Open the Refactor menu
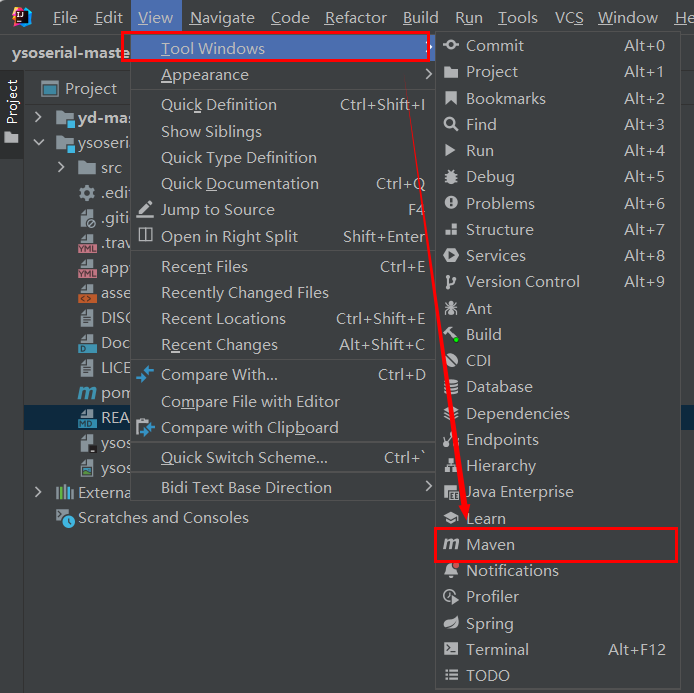Viewport: 694px width, 693px height. click(x=355, y=18)
